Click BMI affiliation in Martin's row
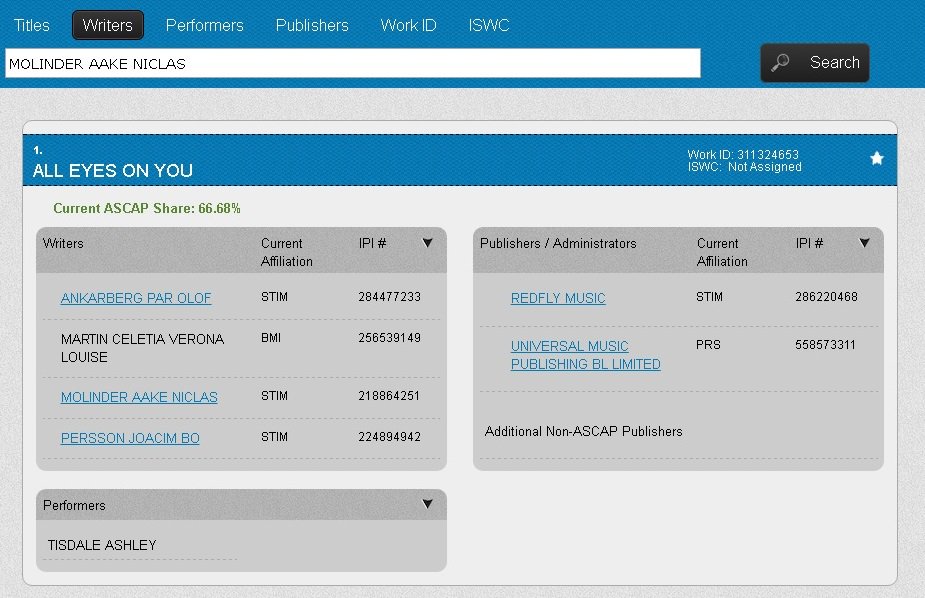 coord(271,338)
